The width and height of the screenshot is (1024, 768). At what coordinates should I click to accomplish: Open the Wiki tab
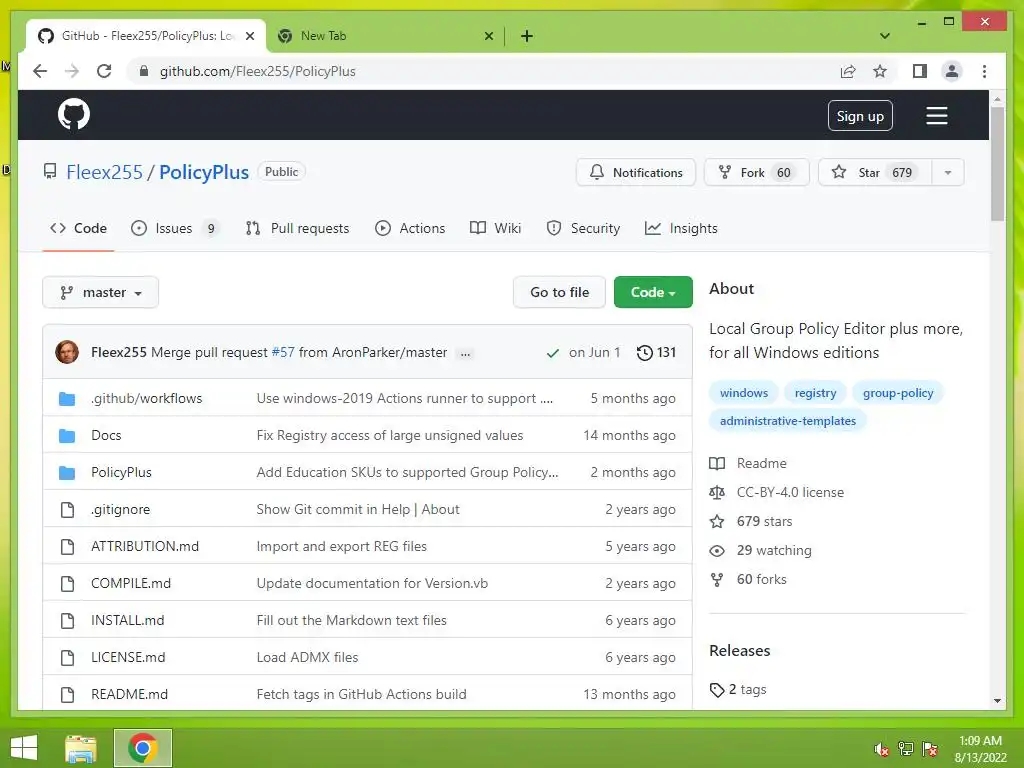(496, 228)
